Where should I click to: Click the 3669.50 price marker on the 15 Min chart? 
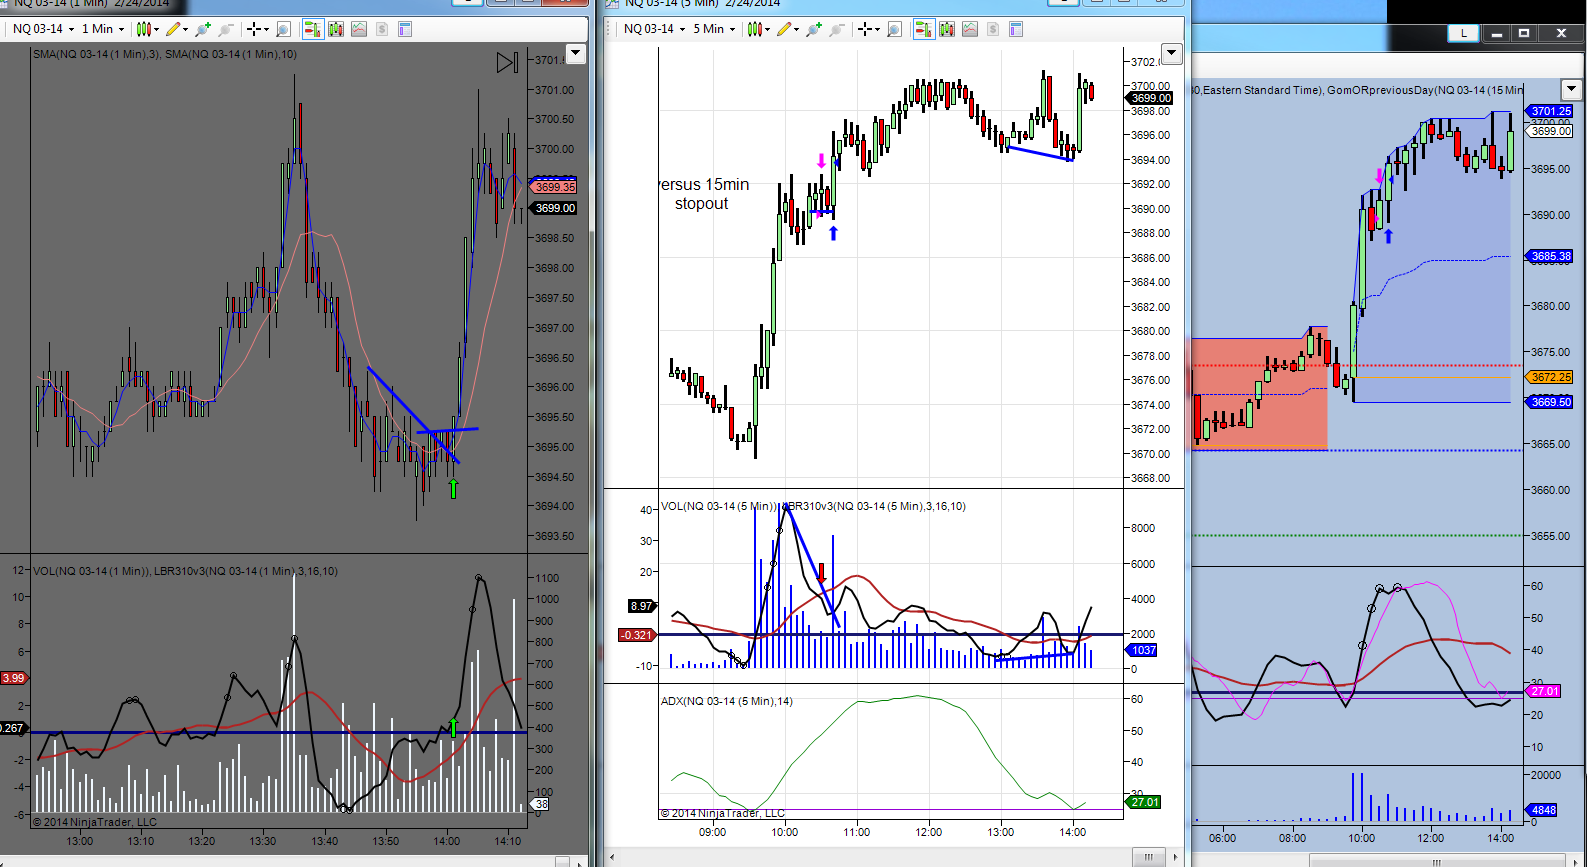coord(1550,402)
